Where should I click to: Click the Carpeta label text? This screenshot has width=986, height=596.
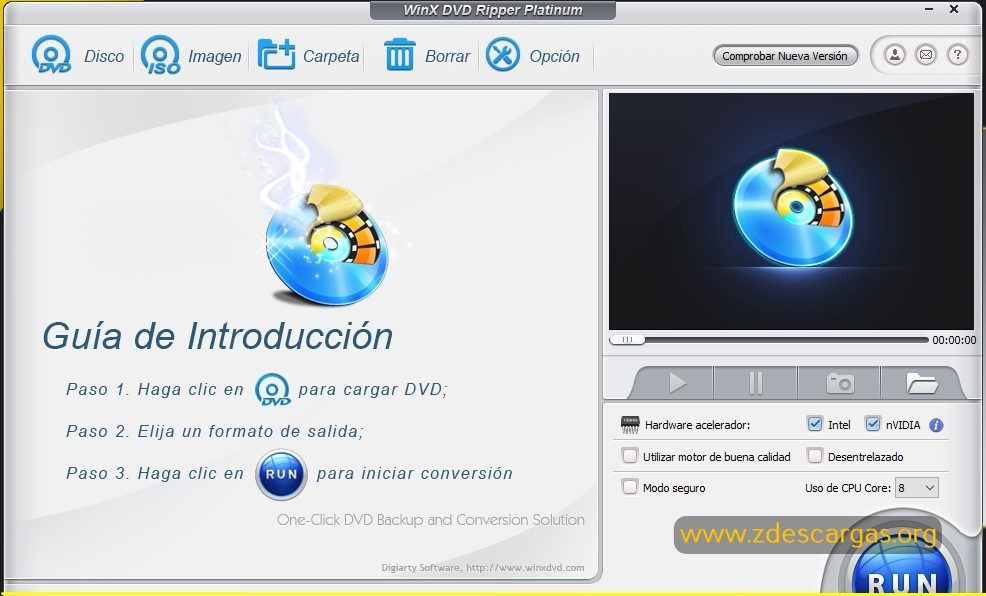(x=331, y=57)
